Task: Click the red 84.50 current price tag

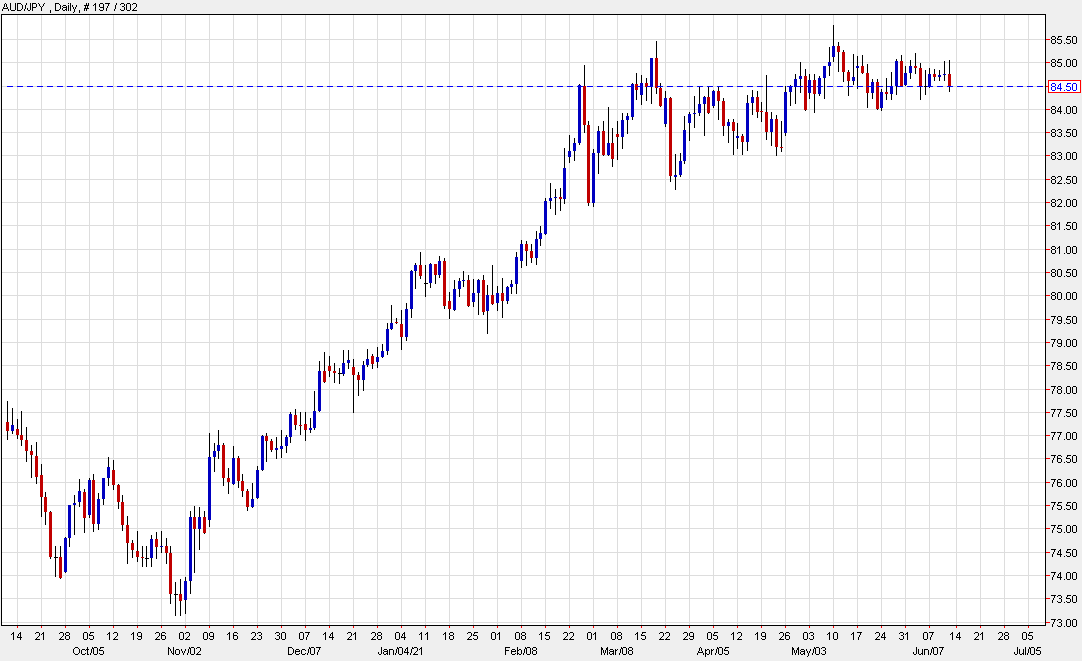Action: pos(1062,87)
